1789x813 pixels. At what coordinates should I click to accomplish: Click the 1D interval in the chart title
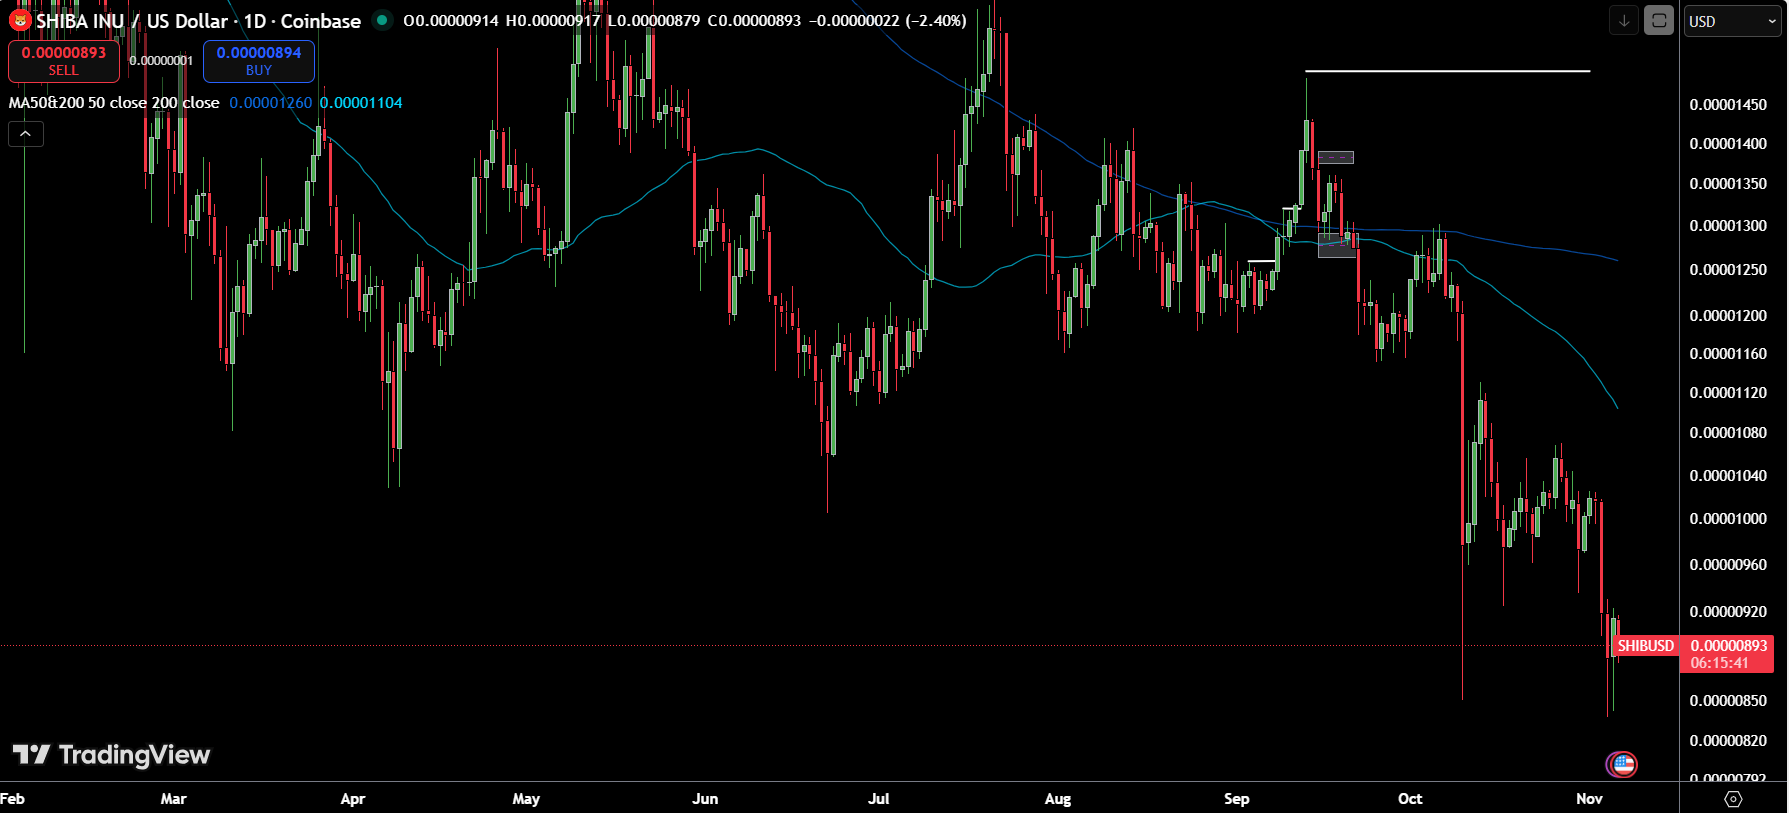[x=255, y=21]
